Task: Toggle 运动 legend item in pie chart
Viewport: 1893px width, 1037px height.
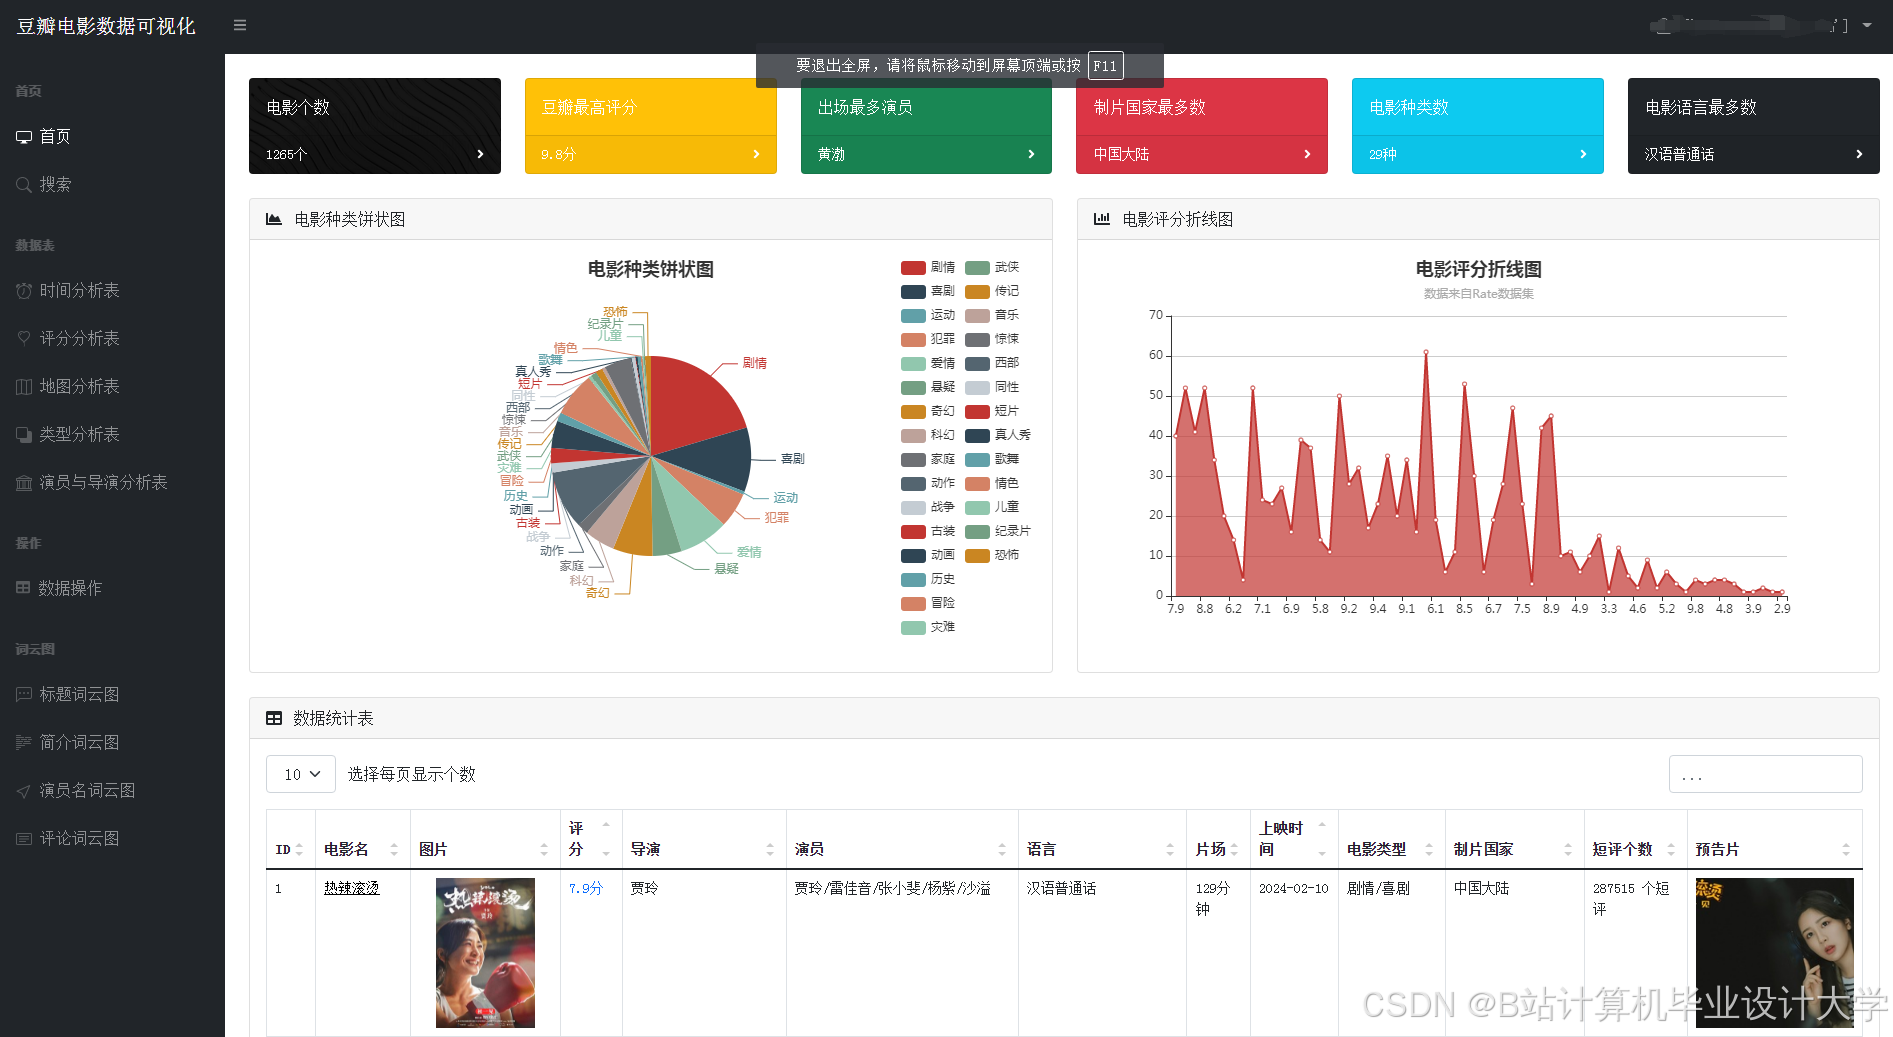Action: pyautogui.click(x=928, y=315)
